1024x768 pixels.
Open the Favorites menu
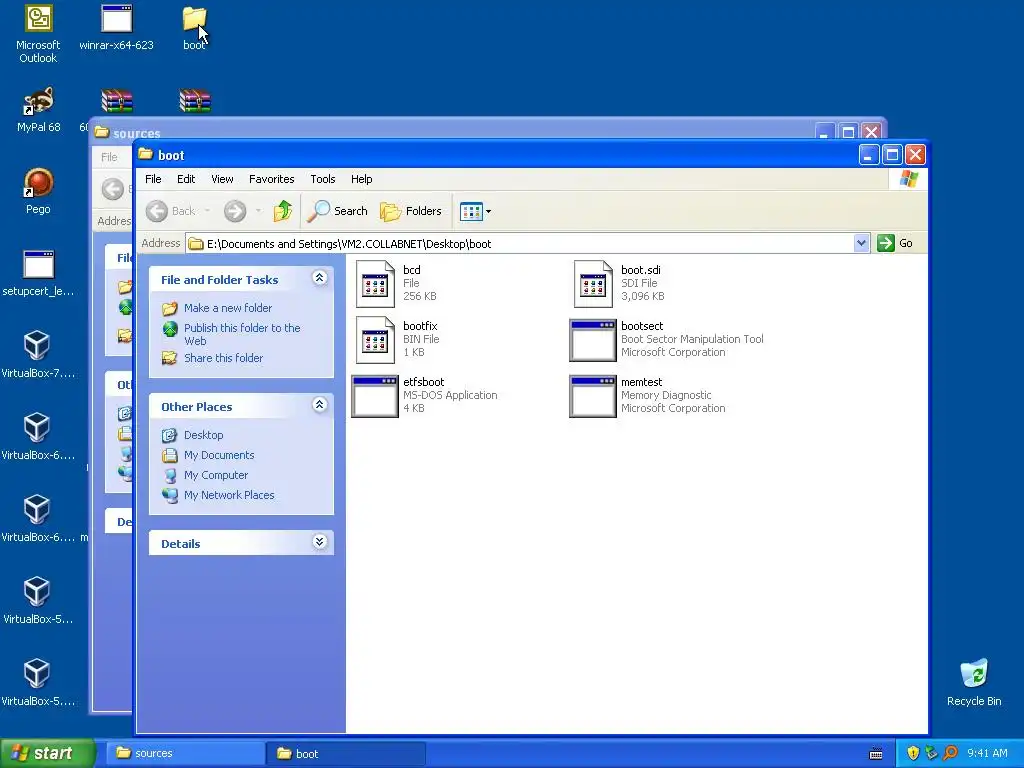point(272,179)
